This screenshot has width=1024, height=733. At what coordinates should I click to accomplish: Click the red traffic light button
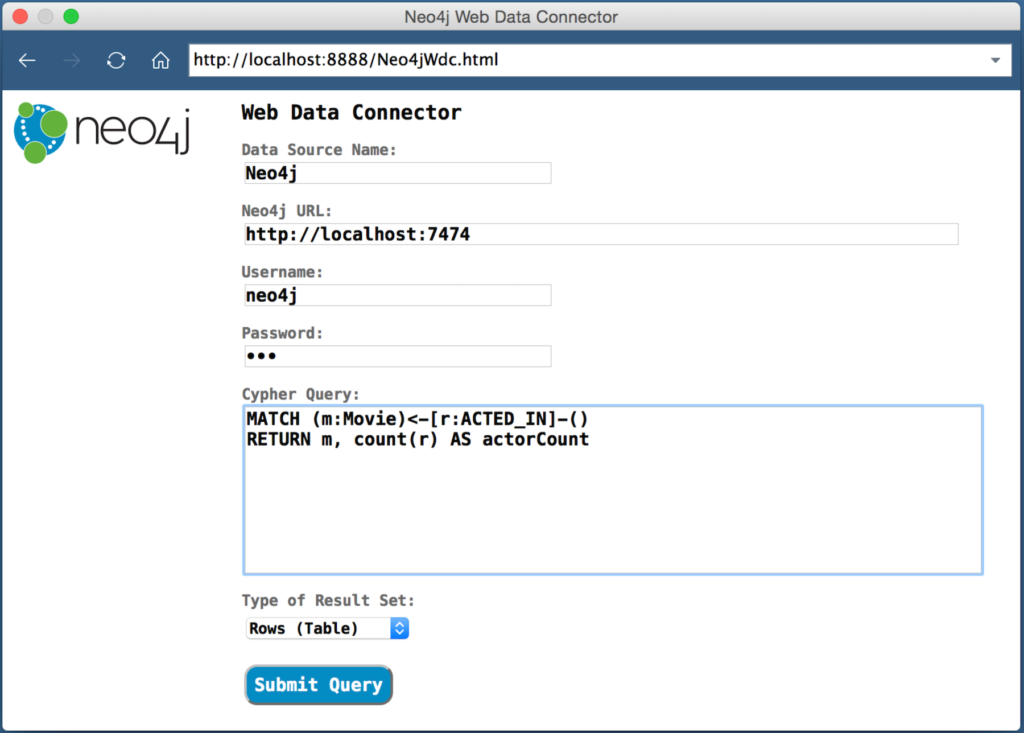click(x=18, y=17)
